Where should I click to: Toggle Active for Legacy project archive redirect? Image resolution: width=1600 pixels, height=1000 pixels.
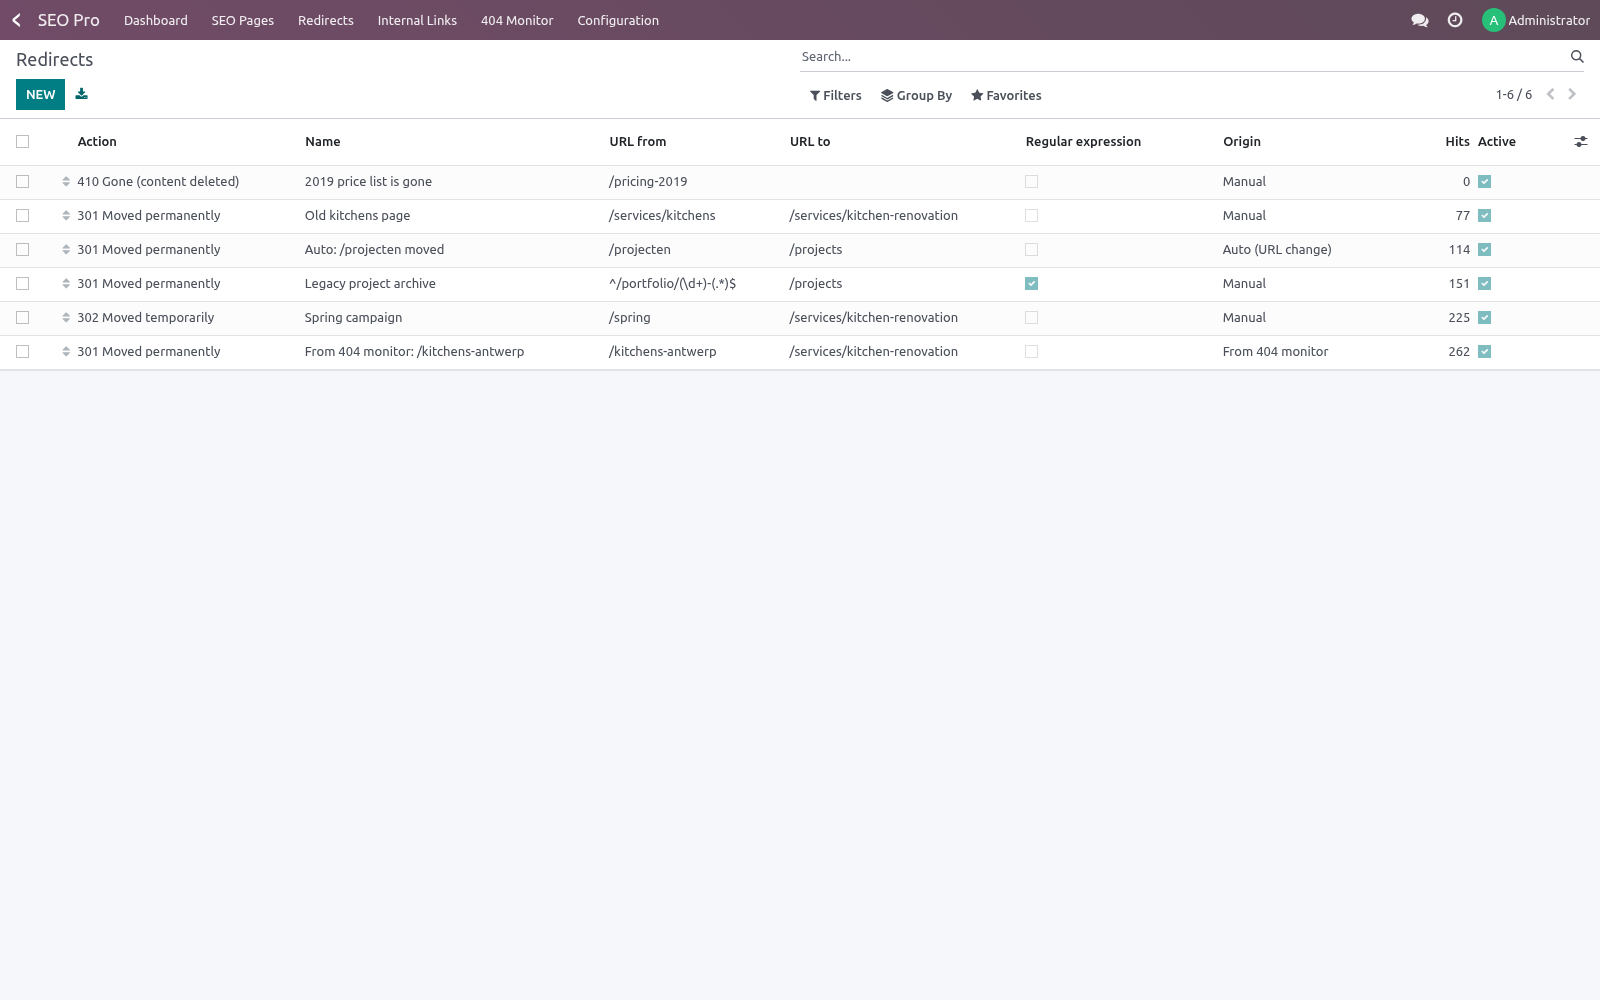[1484, 284]
